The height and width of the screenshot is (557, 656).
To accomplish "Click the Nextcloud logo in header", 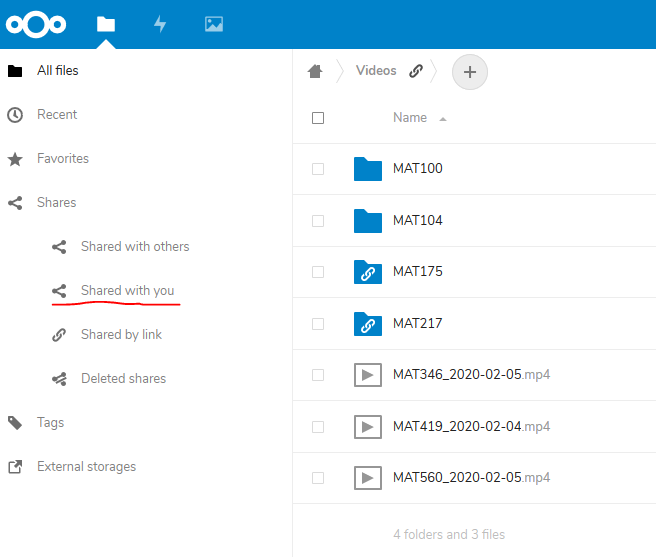I will pos(36,24).
